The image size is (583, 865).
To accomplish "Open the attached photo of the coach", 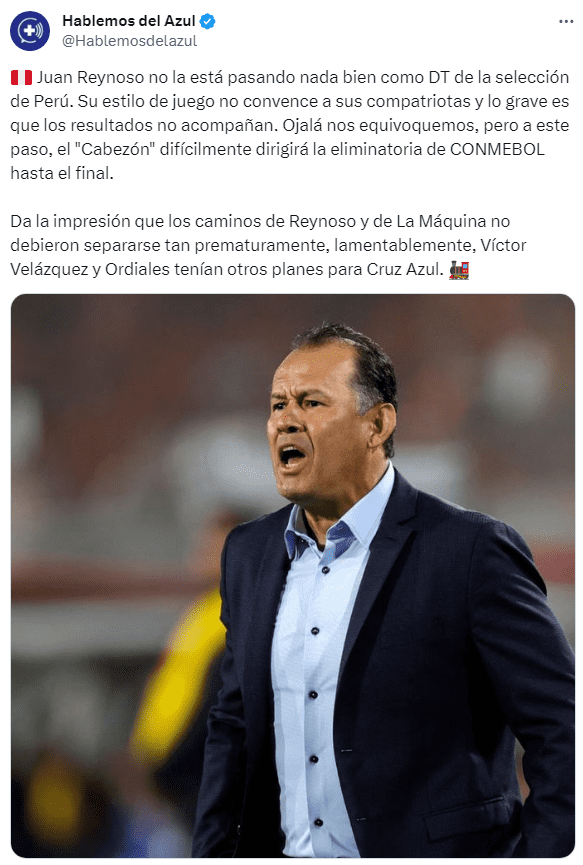I will point(293,575).
